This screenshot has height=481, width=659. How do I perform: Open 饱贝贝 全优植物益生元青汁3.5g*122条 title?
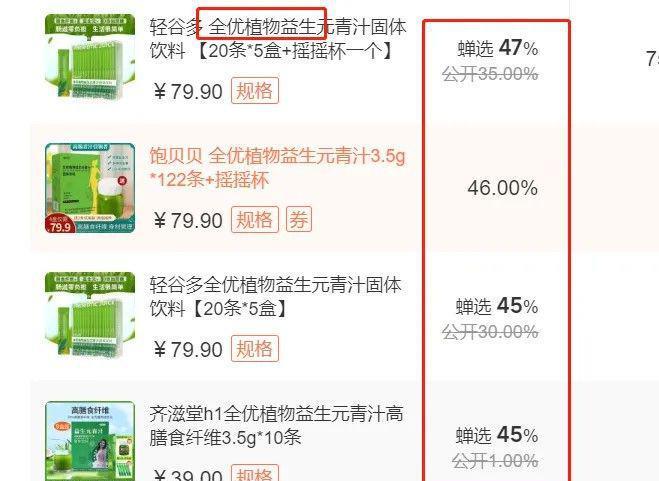277,168
